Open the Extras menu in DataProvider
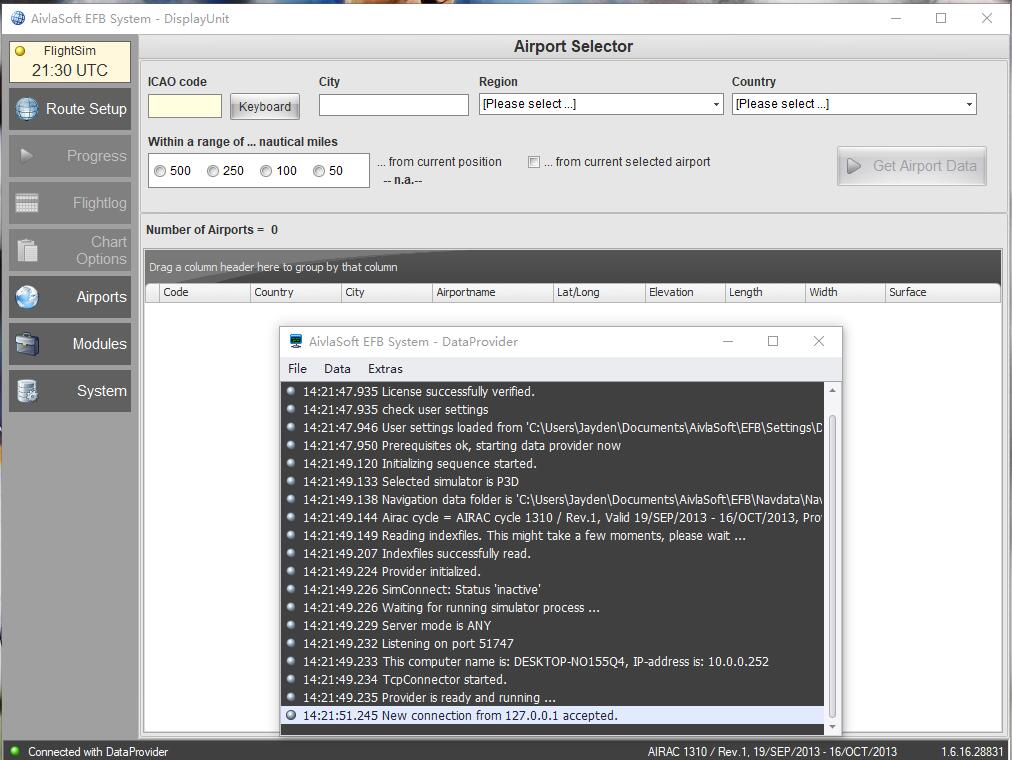The image size is (1012, 760). click(385, 368)
